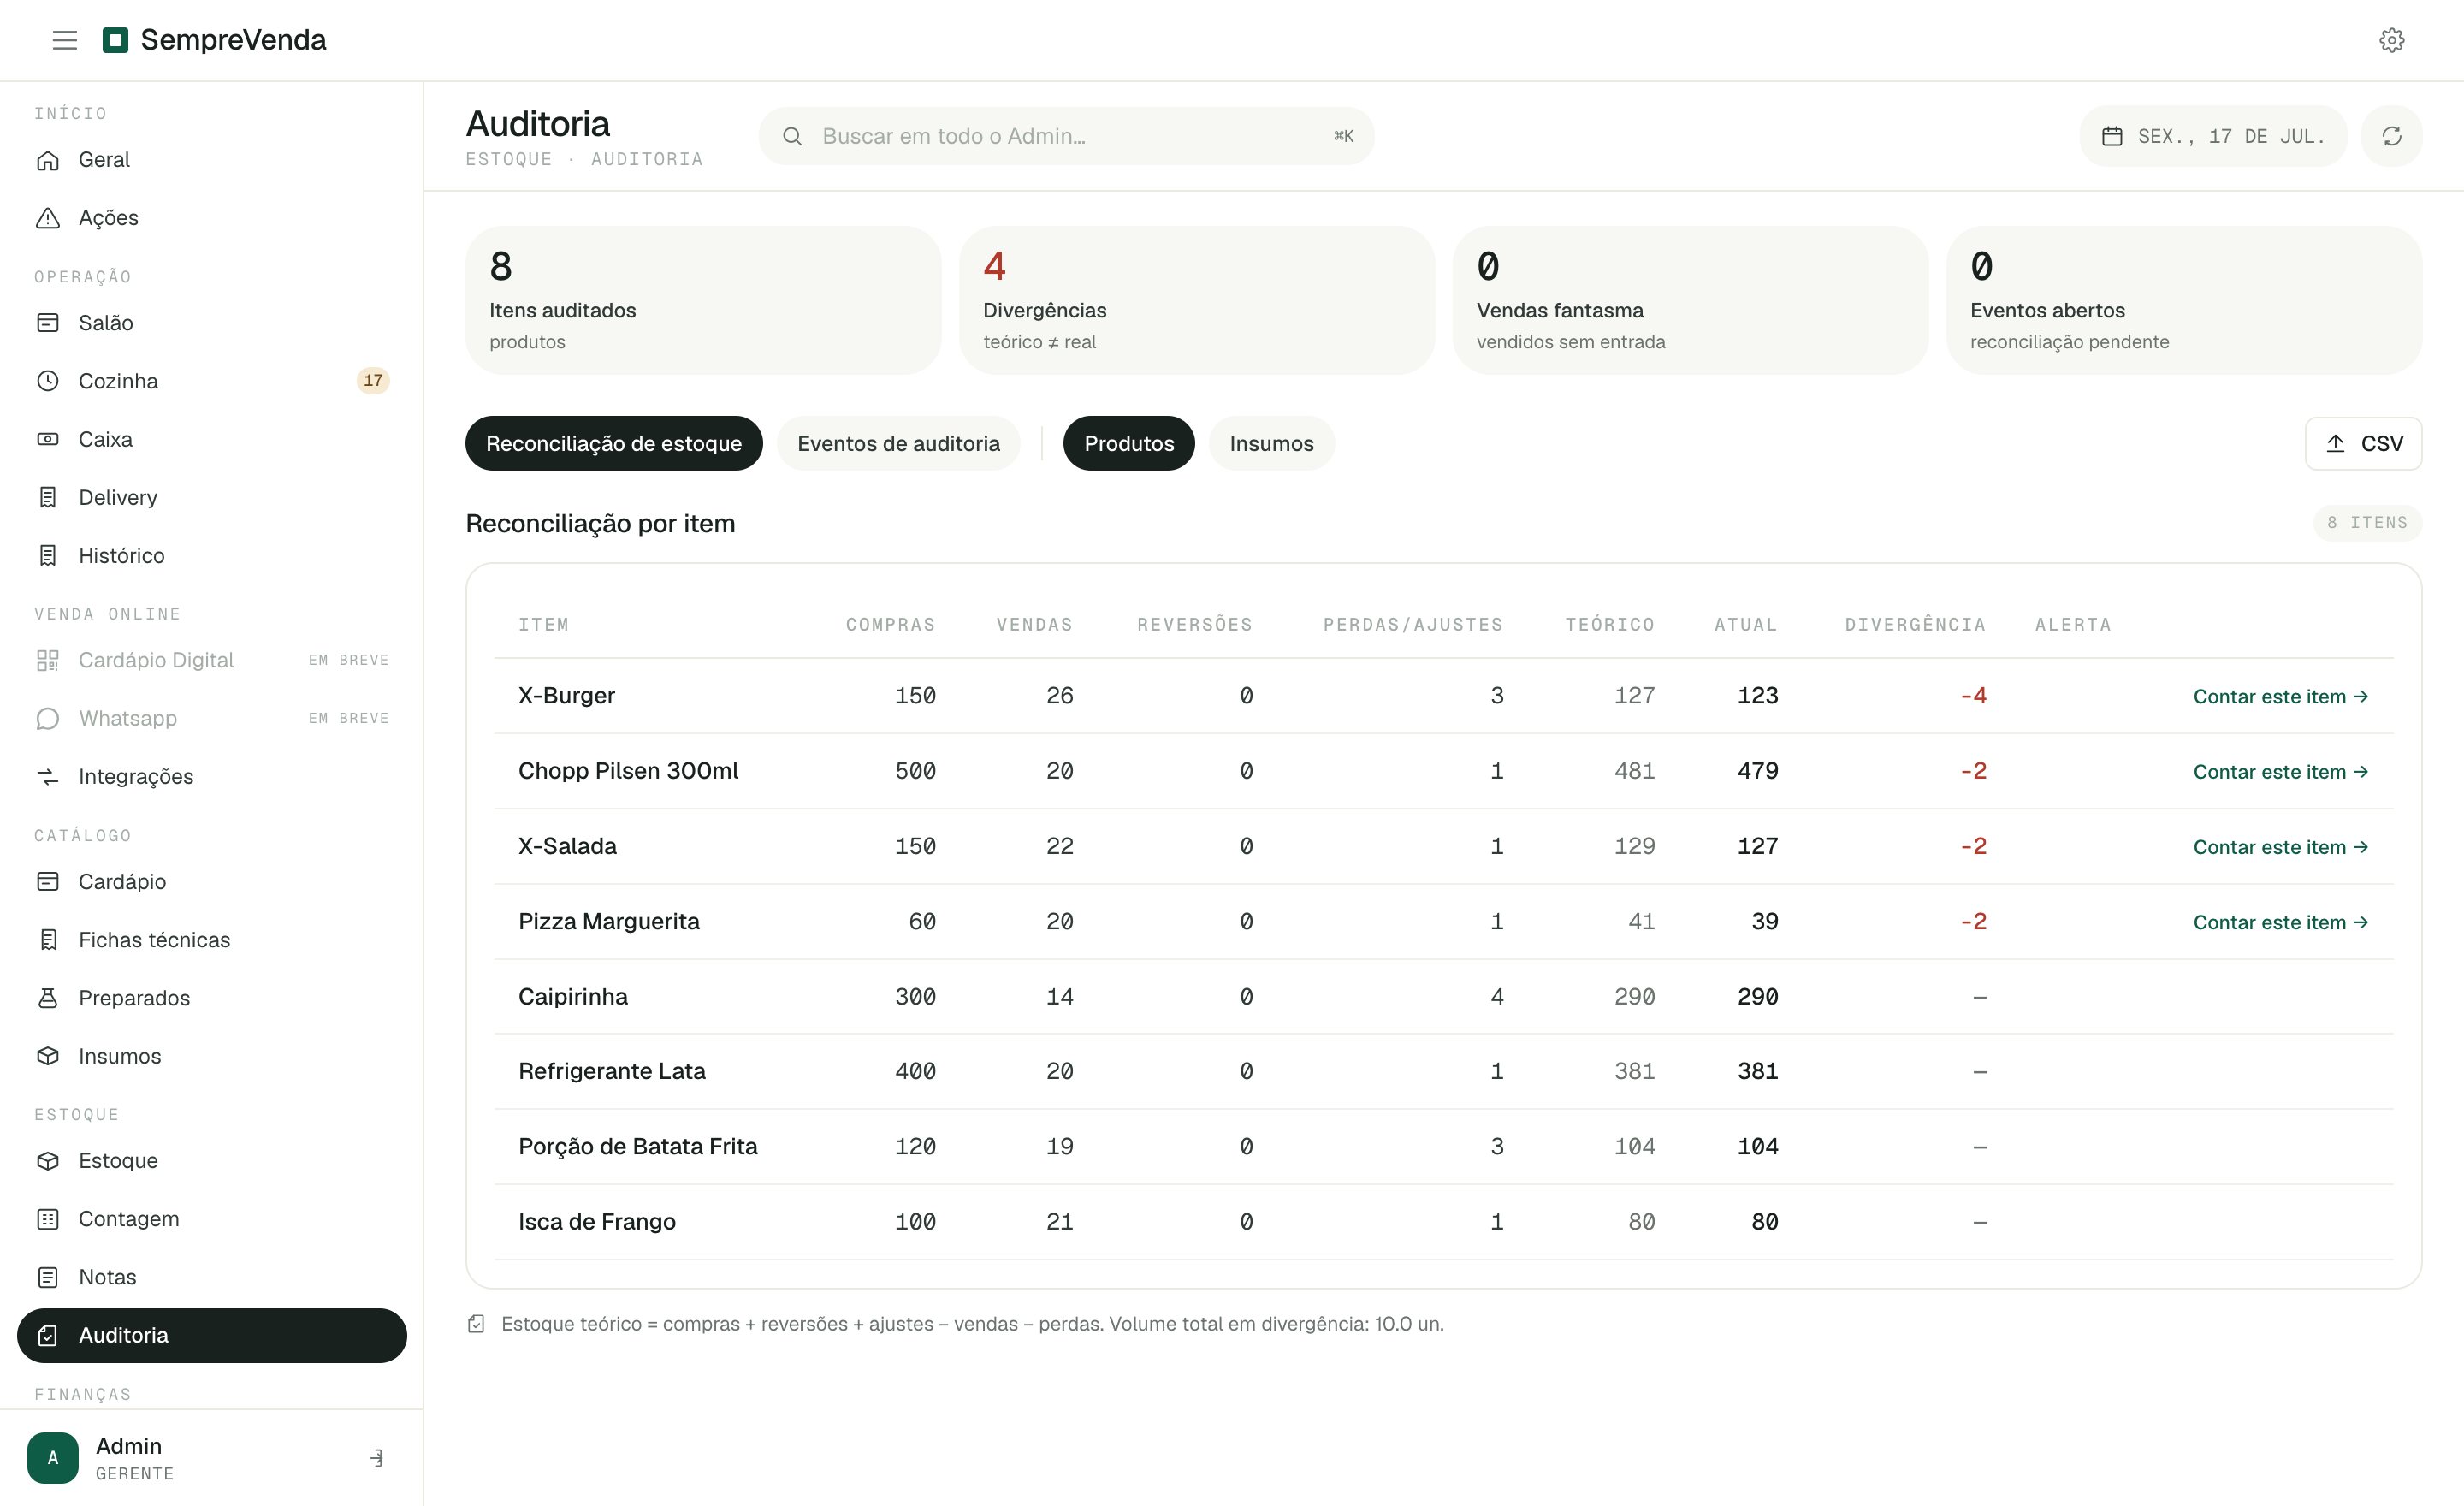Open Delivery in the sidebar
The width and height of the screenshot is (2464, 1506).
tap(212, 497)
